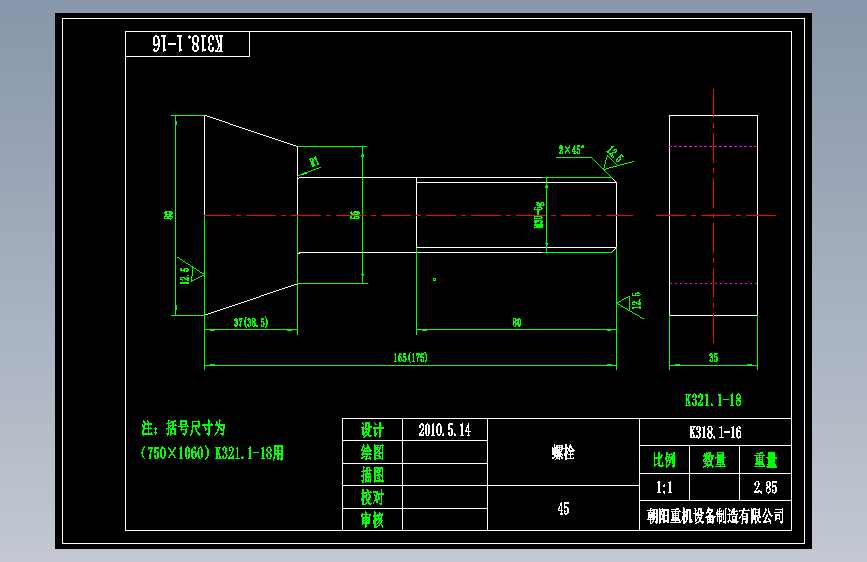This screenshot has height=562, width=867.
Task: Click the upside-down 'K318.1-16' label box
Action: click(187, 44)
